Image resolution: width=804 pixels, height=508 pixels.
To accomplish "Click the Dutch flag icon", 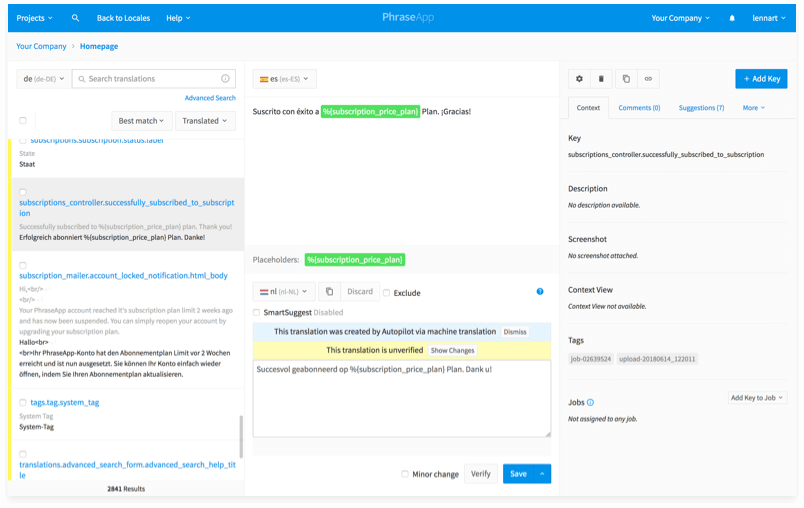I will pyautogui.click(x=264, y=292).
